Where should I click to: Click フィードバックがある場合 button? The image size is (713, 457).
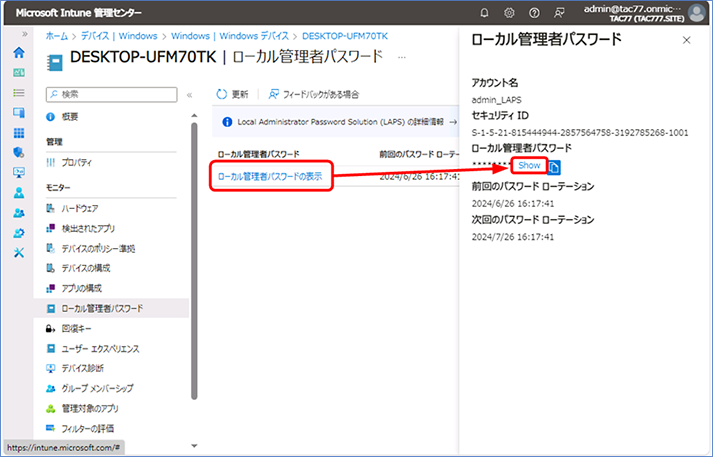click(313, 94)
